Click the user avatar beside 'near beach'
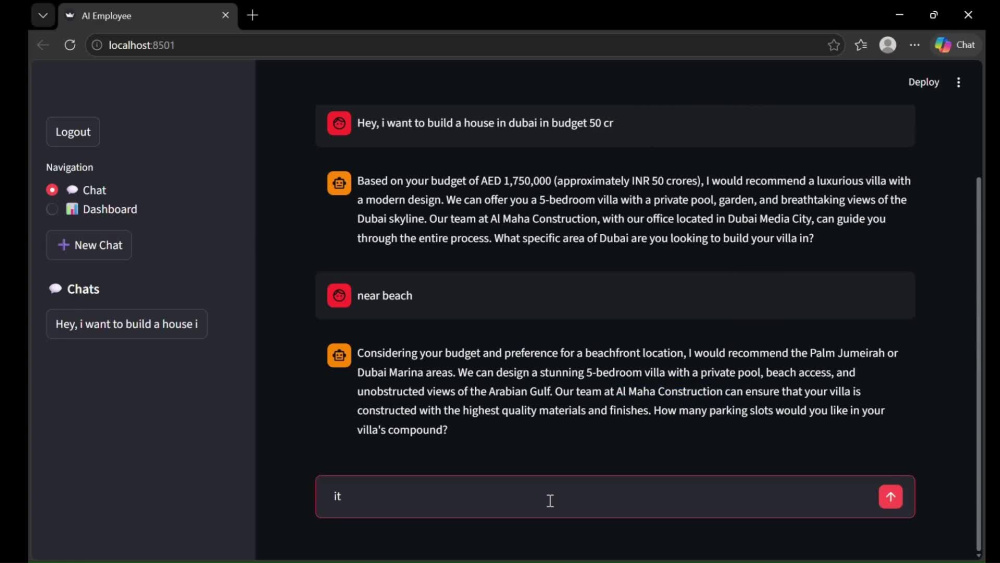This screenshot has width=1000, height=563. pyautogui.click(x=339, y=295)
